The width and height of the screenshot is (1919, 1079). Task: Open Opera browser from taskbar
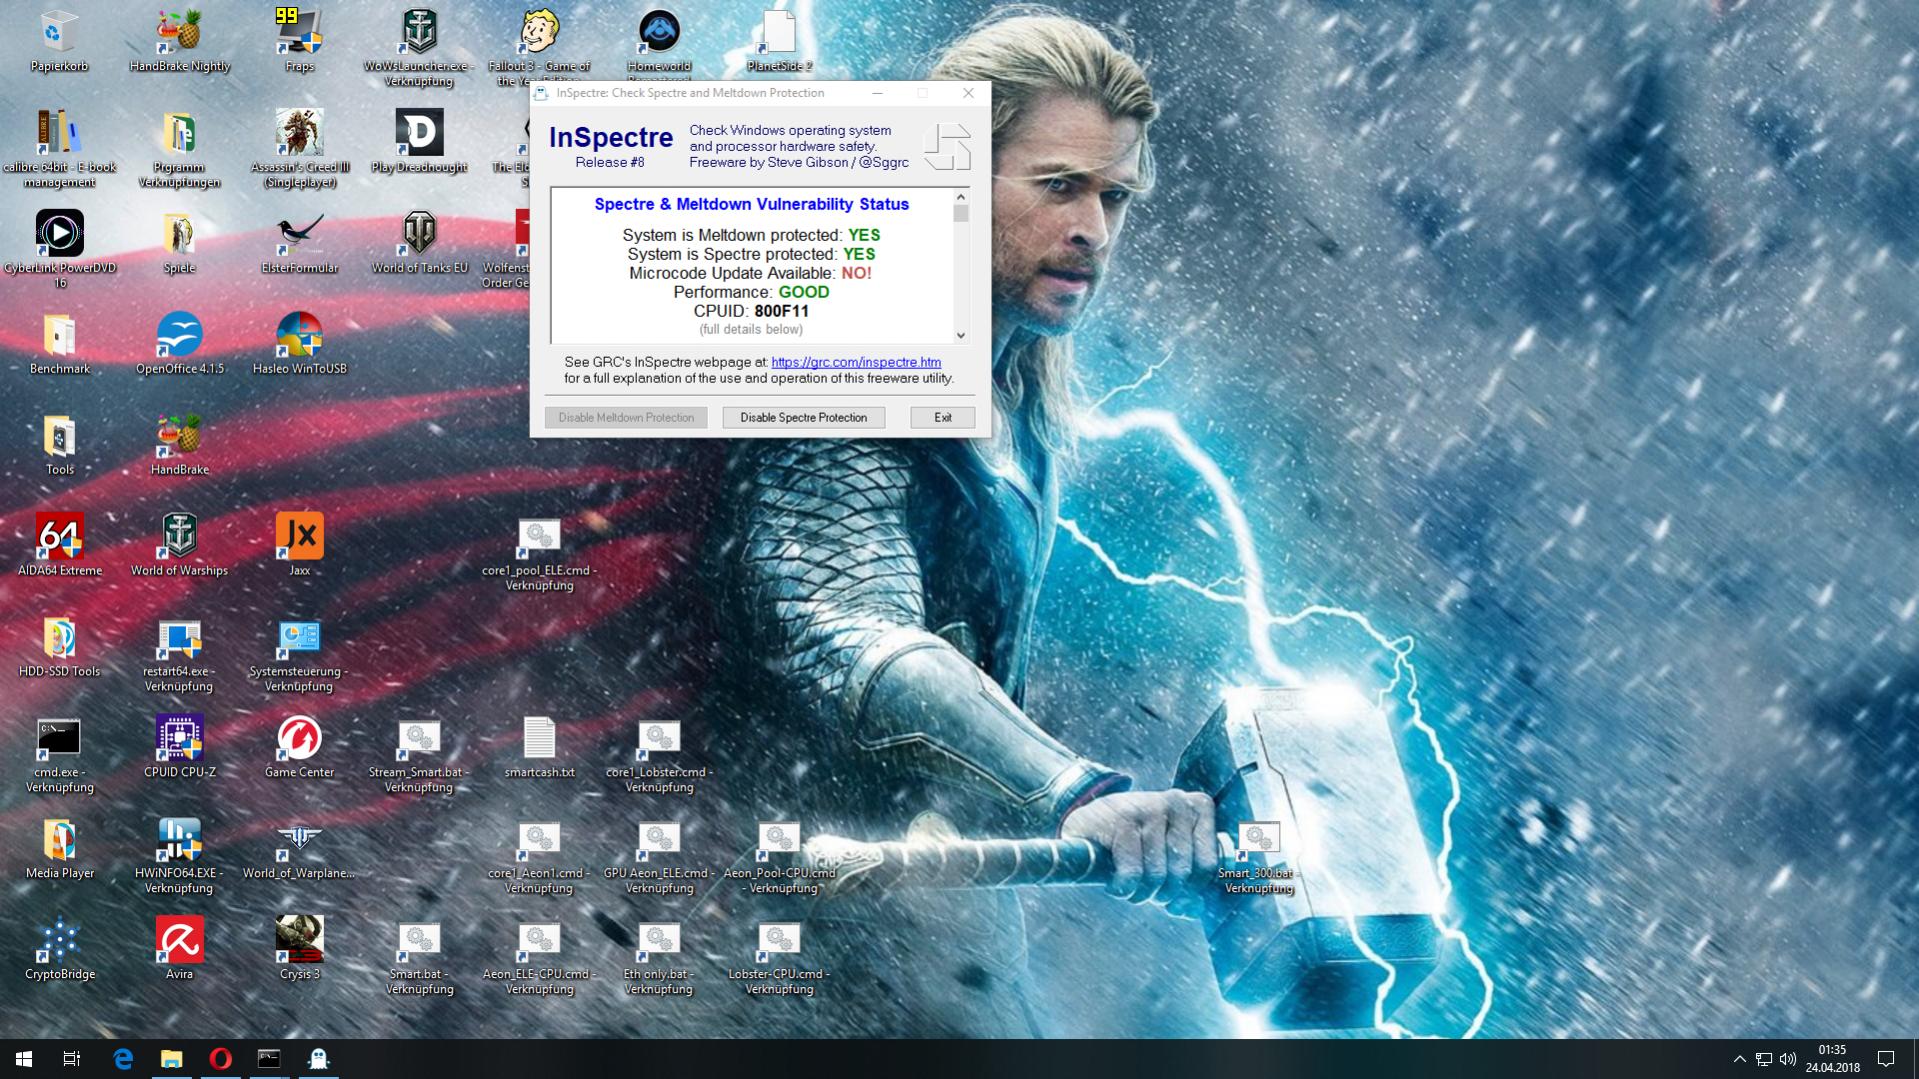[x=221, y=1059]
